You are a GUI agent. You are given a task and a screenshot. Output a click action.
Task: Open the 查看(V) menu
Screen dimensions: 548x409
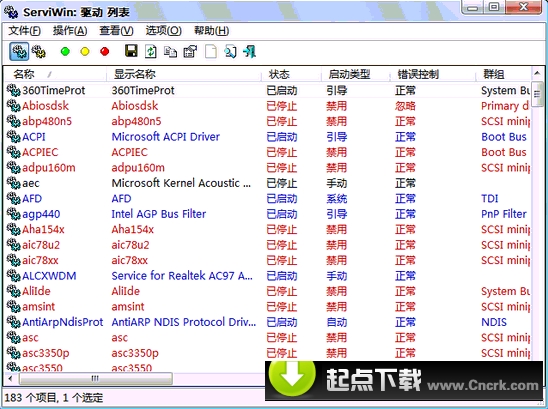click(x=116, y=31)
